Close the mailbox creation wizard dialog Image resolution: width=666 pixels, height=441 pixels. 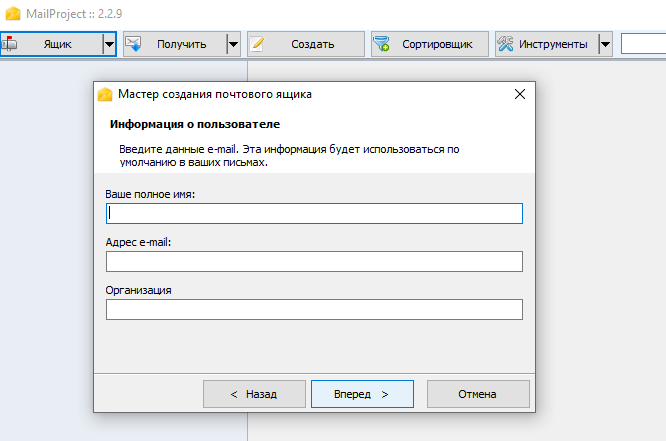pyautogui.click(x=520, y=94)
